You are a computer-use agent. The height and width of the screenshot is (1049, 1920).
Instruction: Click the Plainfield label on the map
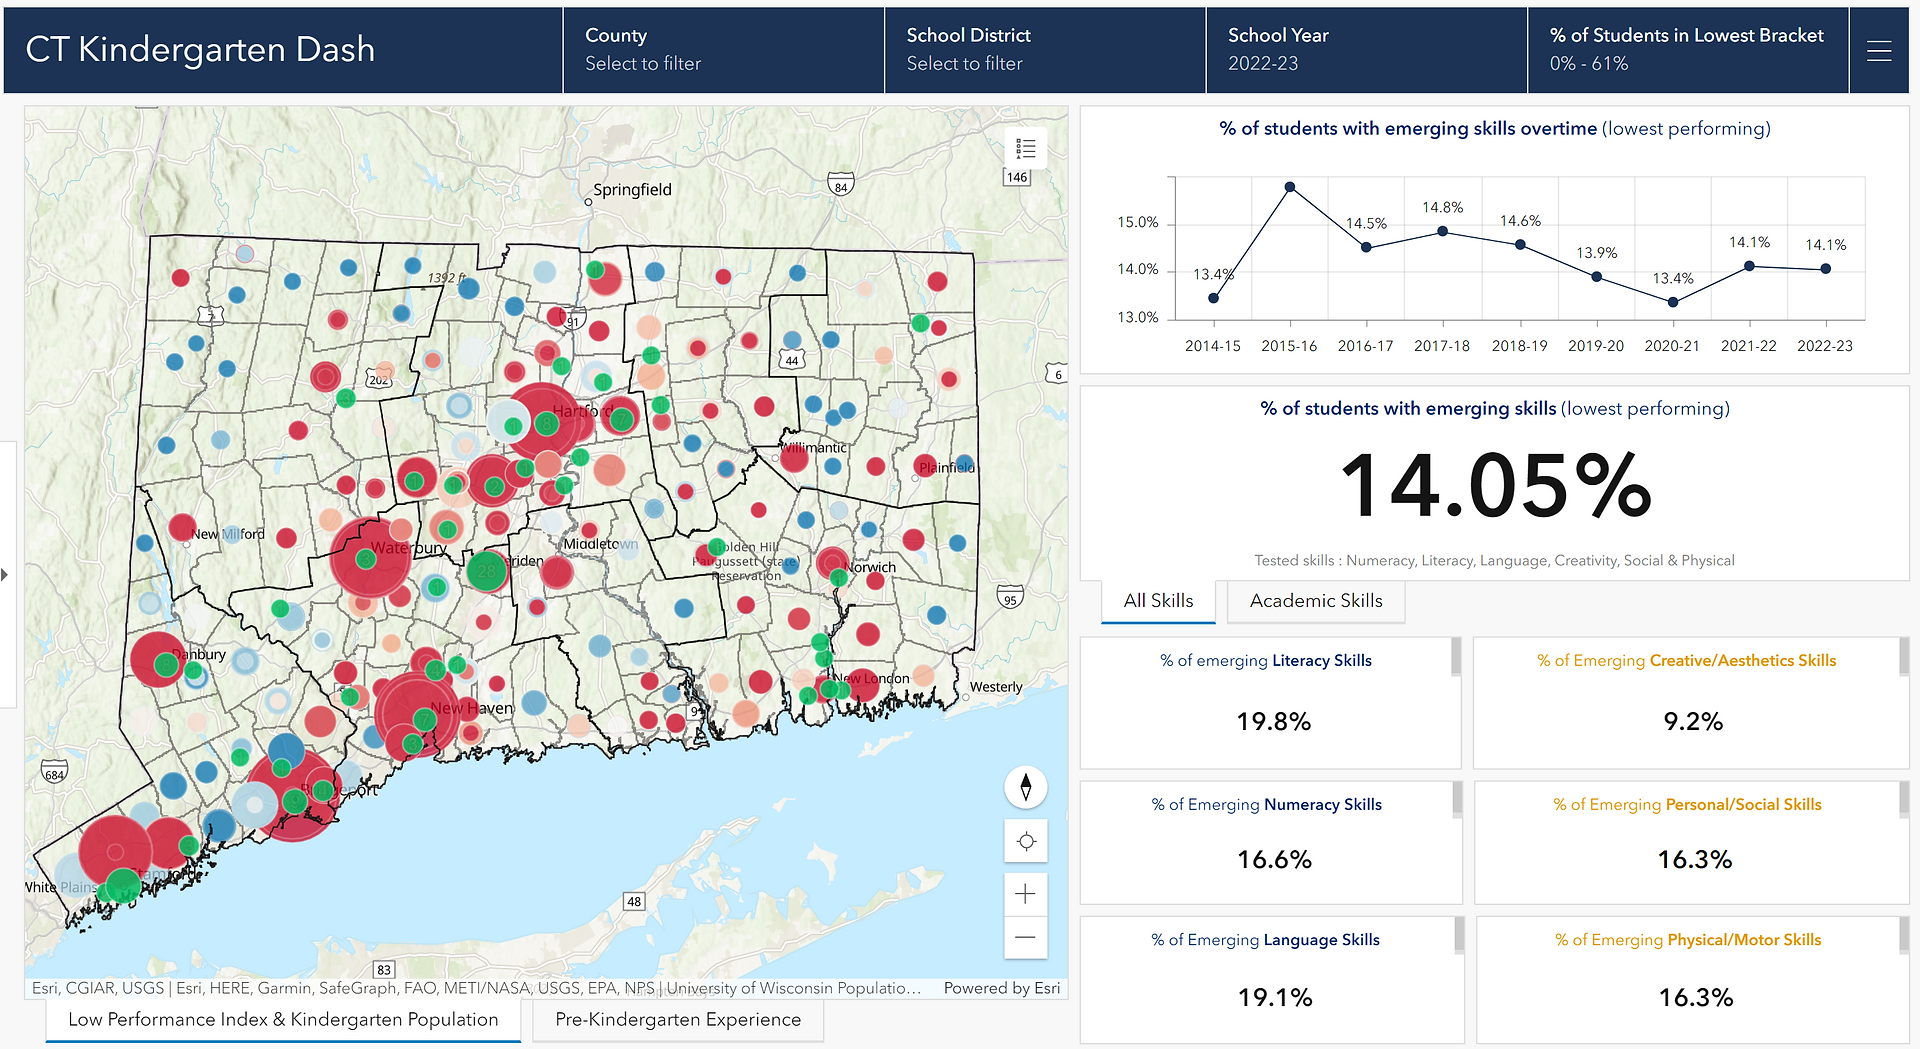pyautogui.click(x=946, y=467)
